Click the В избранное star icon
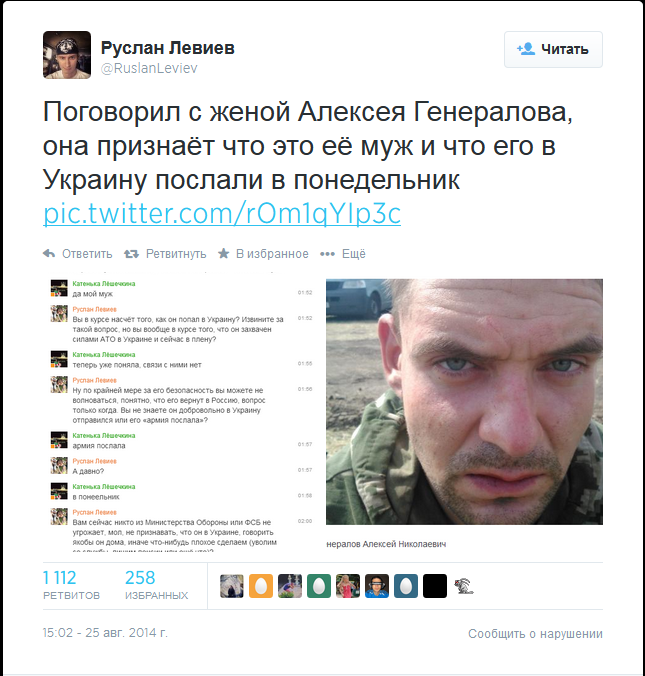Image resolution: width=645 pixels, height=676 pixels. pos(223,254)
